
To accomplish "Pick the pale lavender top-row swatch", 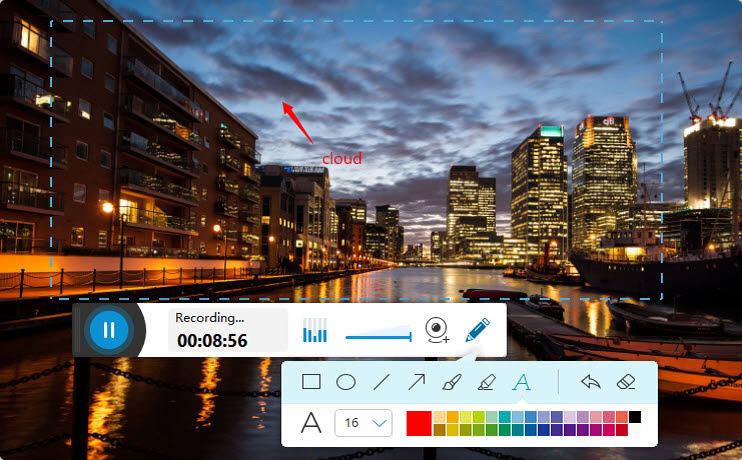I will pyautogui.click(x=570, y=417).
